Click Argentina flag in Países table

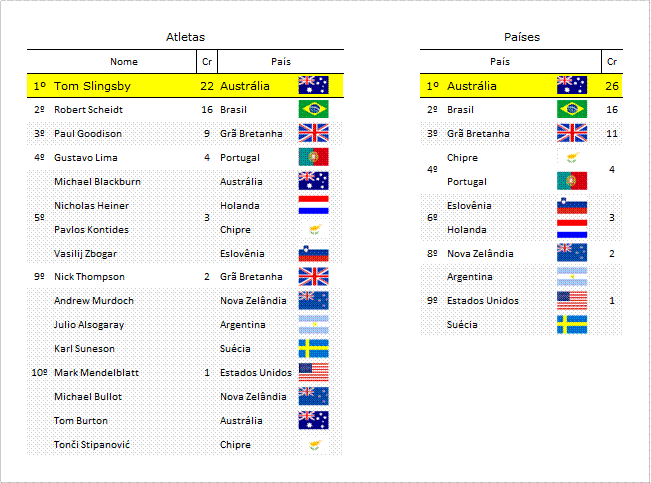[x=572, y=277]
